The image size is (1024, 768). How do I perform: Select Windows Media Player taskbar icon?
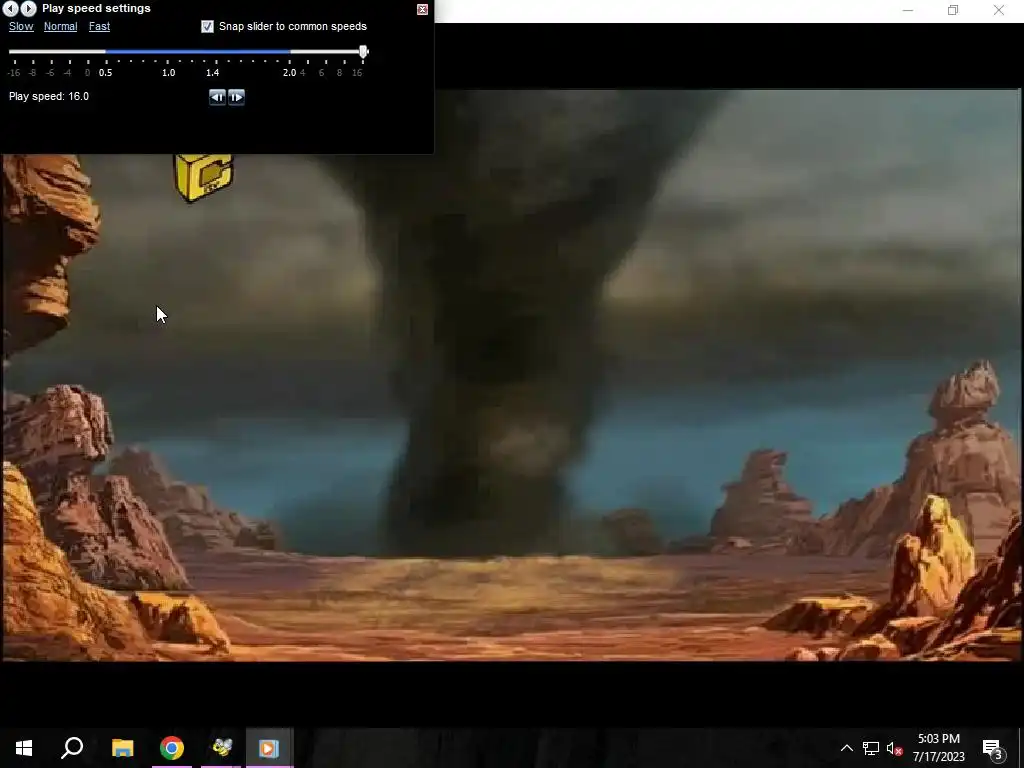pos(269,748)
